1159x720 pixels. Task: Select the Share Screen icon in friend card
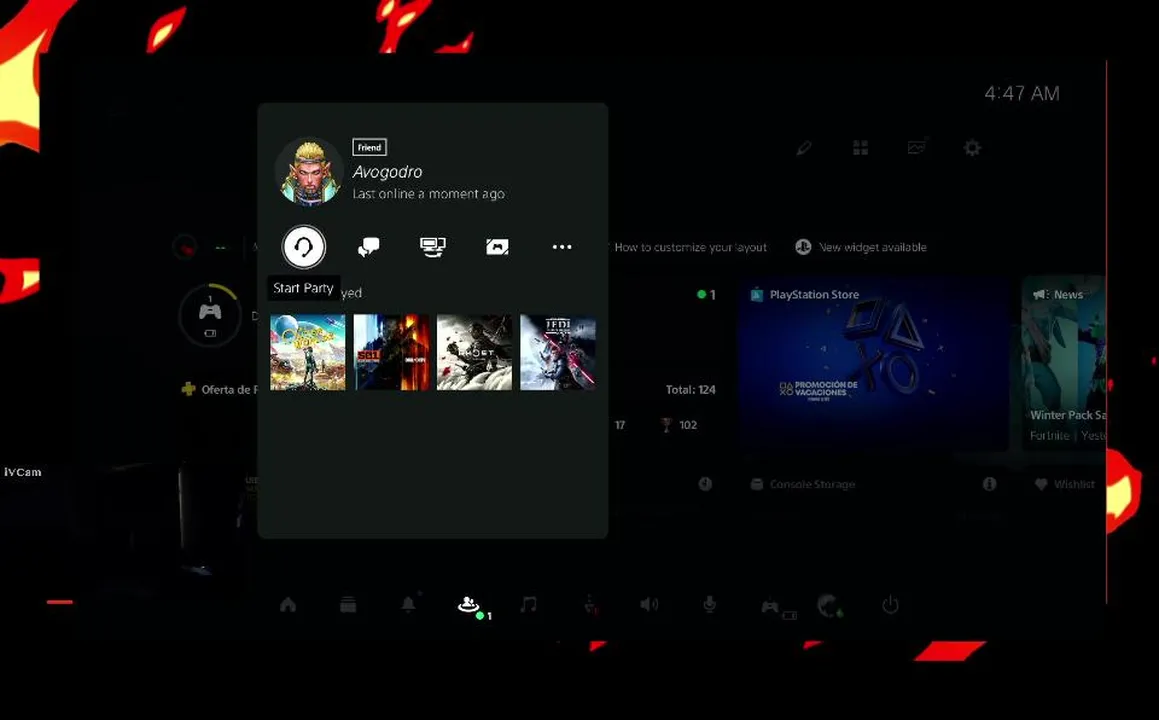(432, 247)
